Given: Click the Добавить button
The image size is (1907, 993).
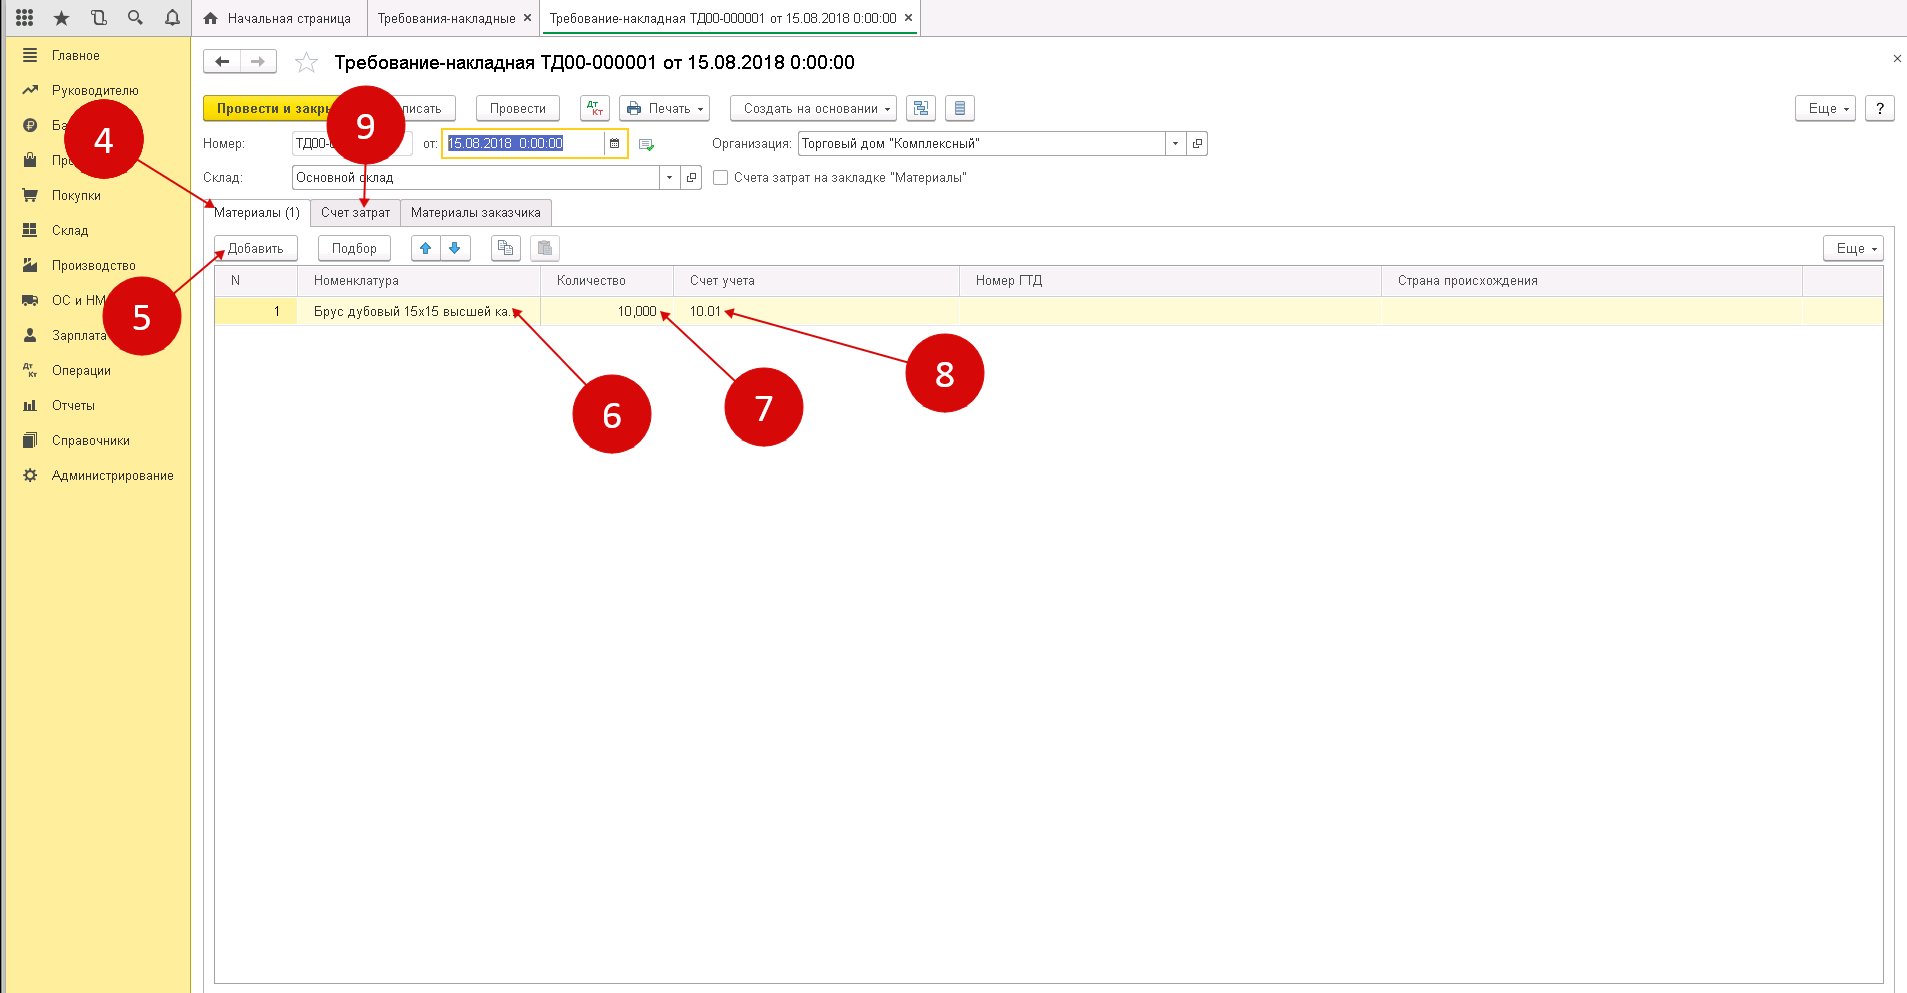Looking at the screenshot, I should [x=256, y=248].
